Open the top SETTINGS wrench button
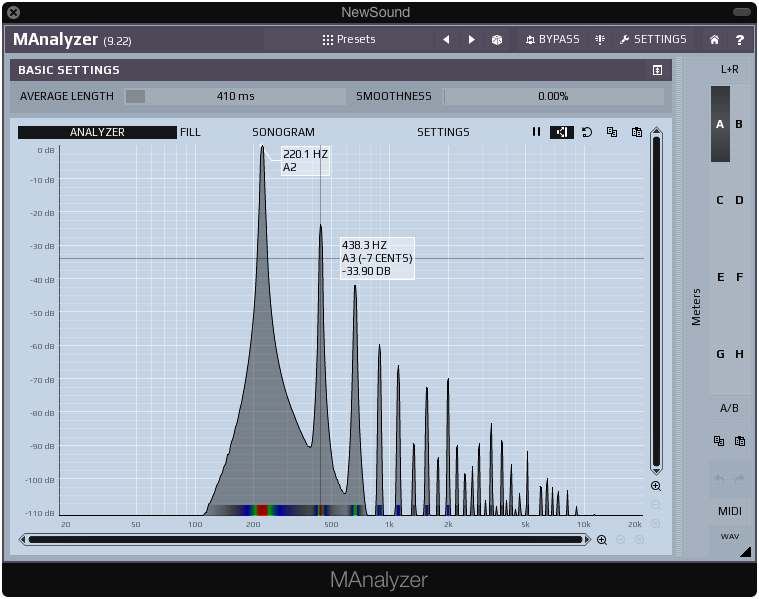This screenshot has height=599, width=759. [x=653, y=39]
